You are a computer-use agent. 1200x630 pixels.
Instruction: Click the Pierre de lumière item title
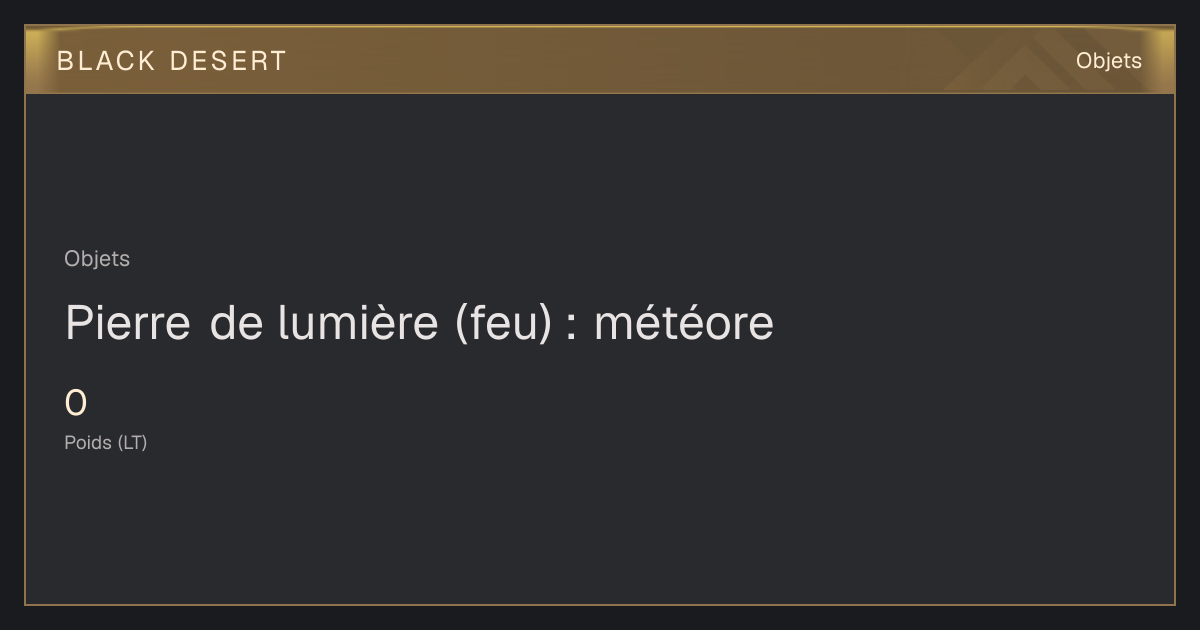(419, 323)
